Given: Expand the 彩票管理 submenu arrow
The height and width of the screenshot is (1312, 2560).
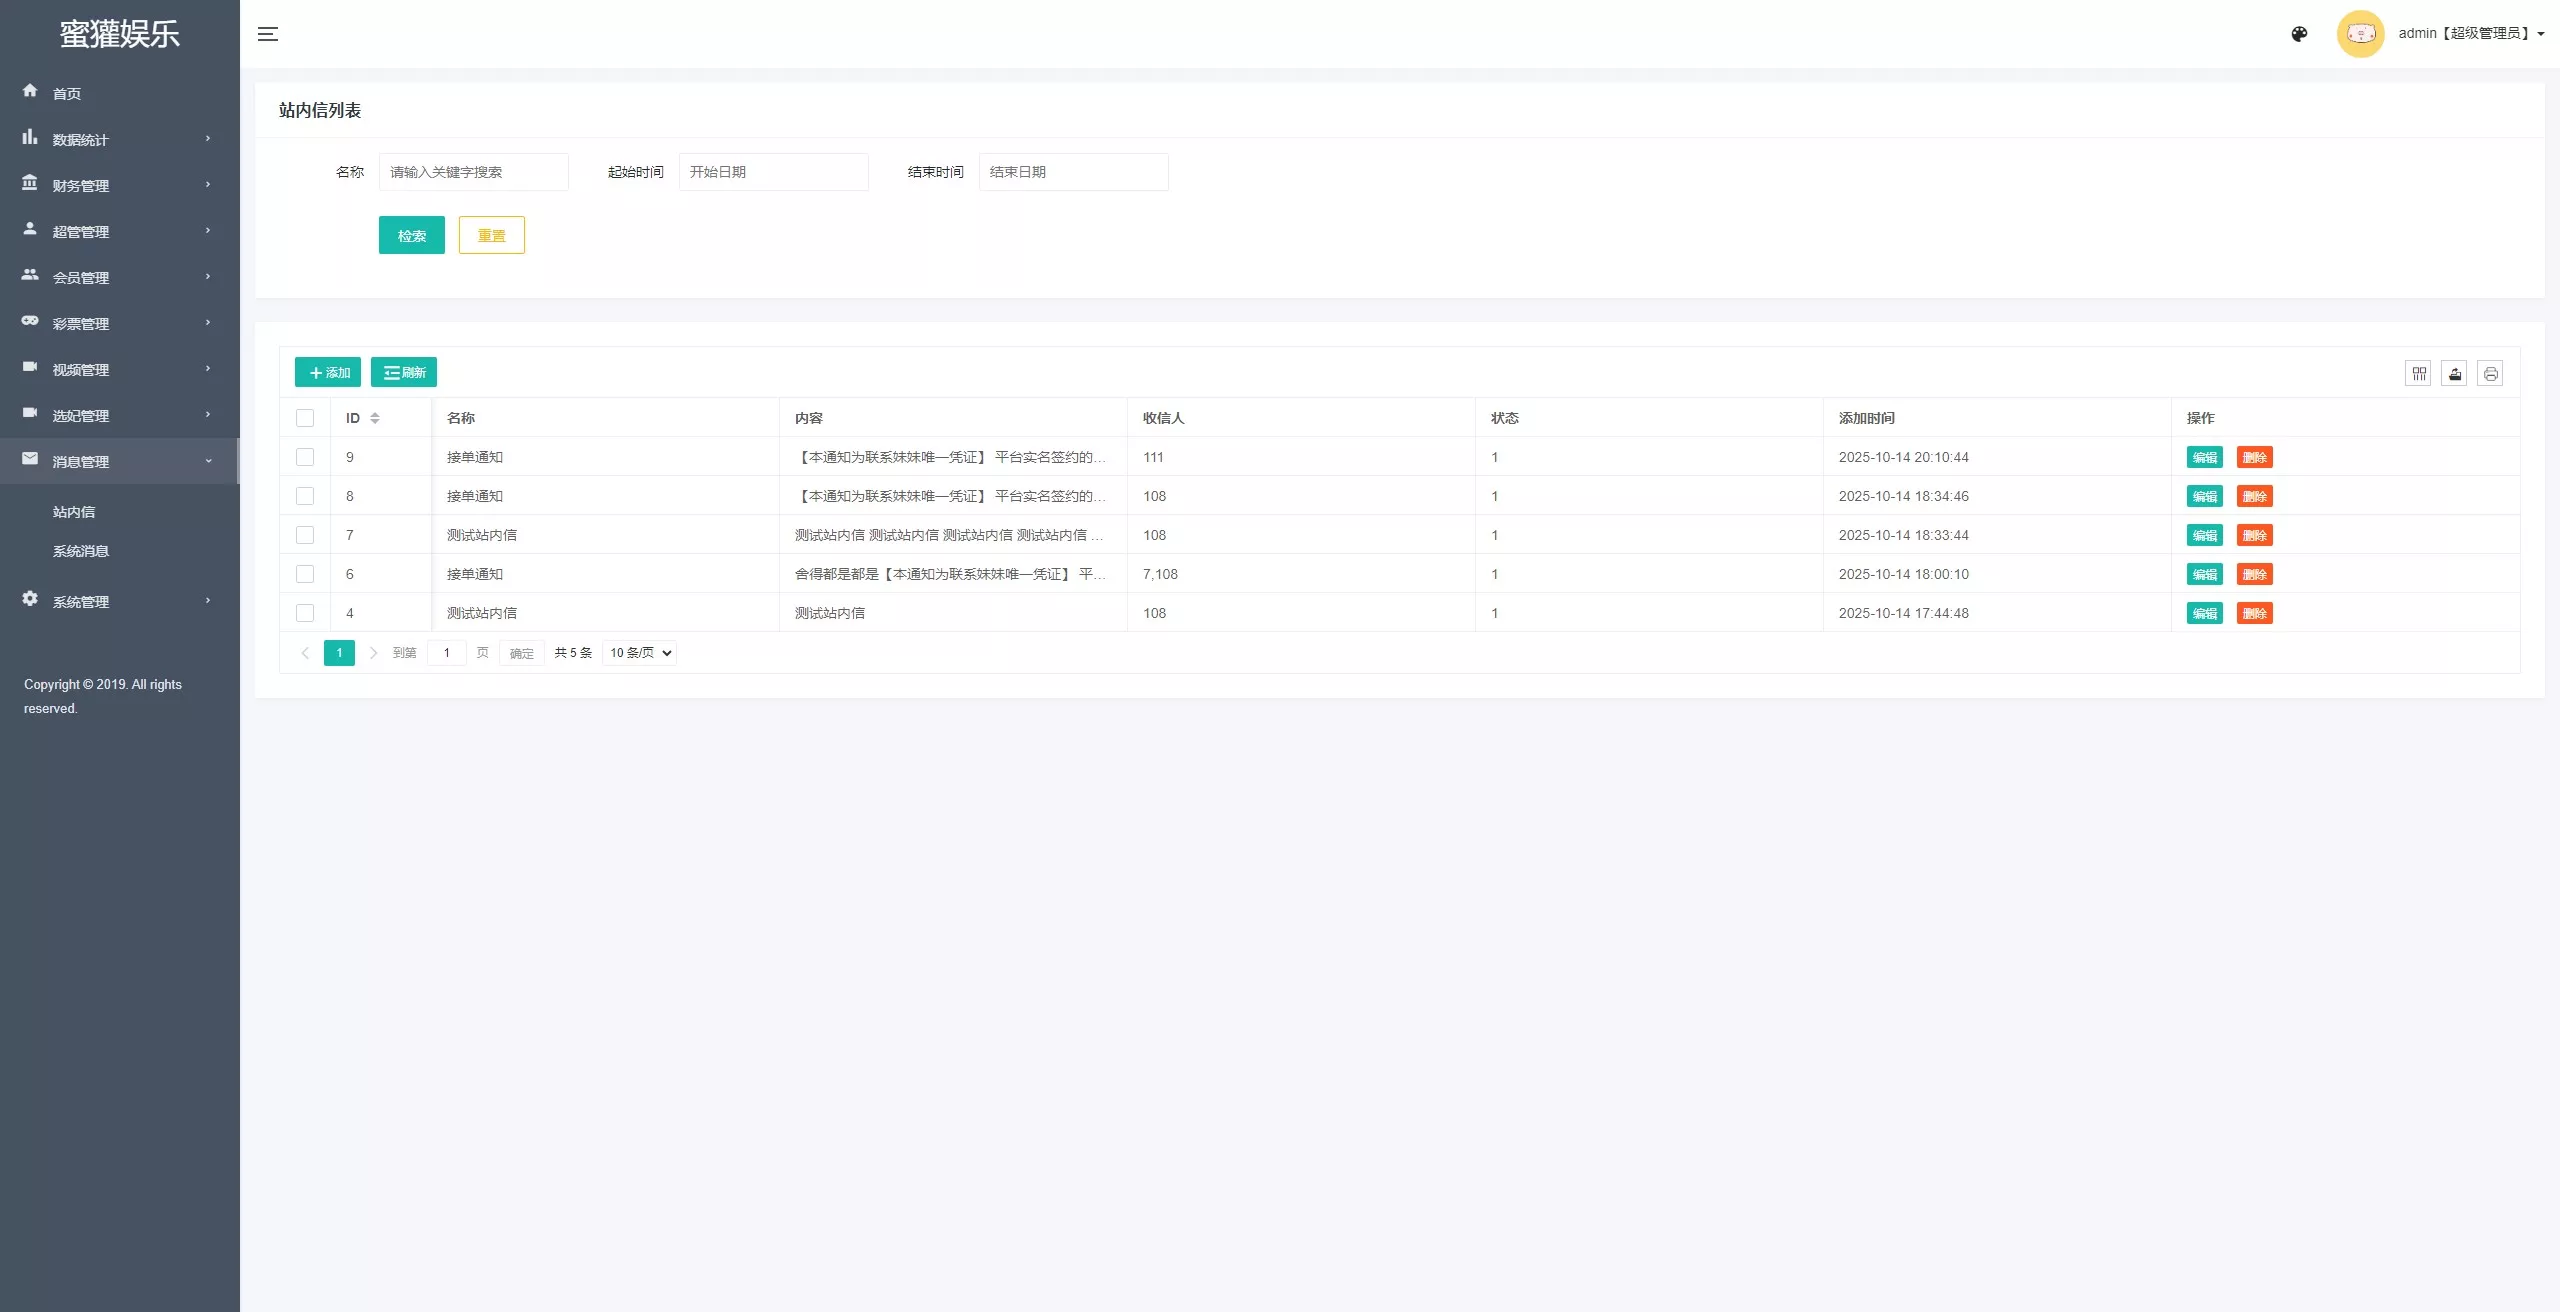Looking at the screenshot, I should click(208, 323).
